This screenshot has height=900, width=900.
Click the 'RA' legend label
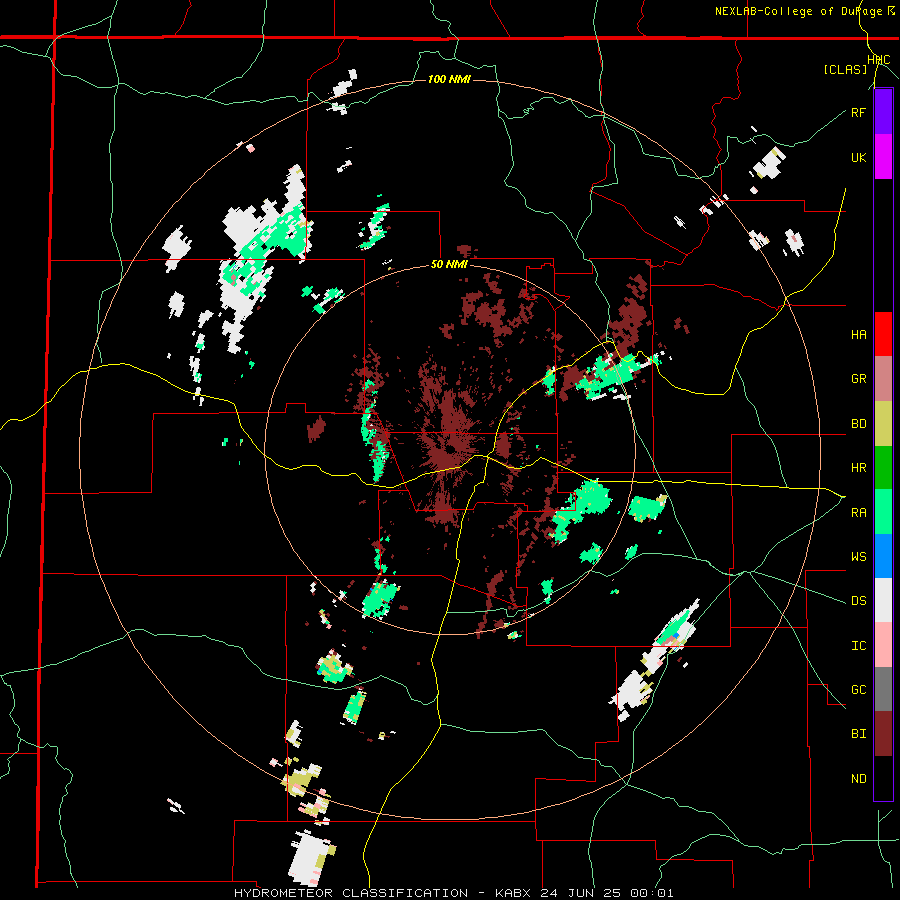click(858, 512)
